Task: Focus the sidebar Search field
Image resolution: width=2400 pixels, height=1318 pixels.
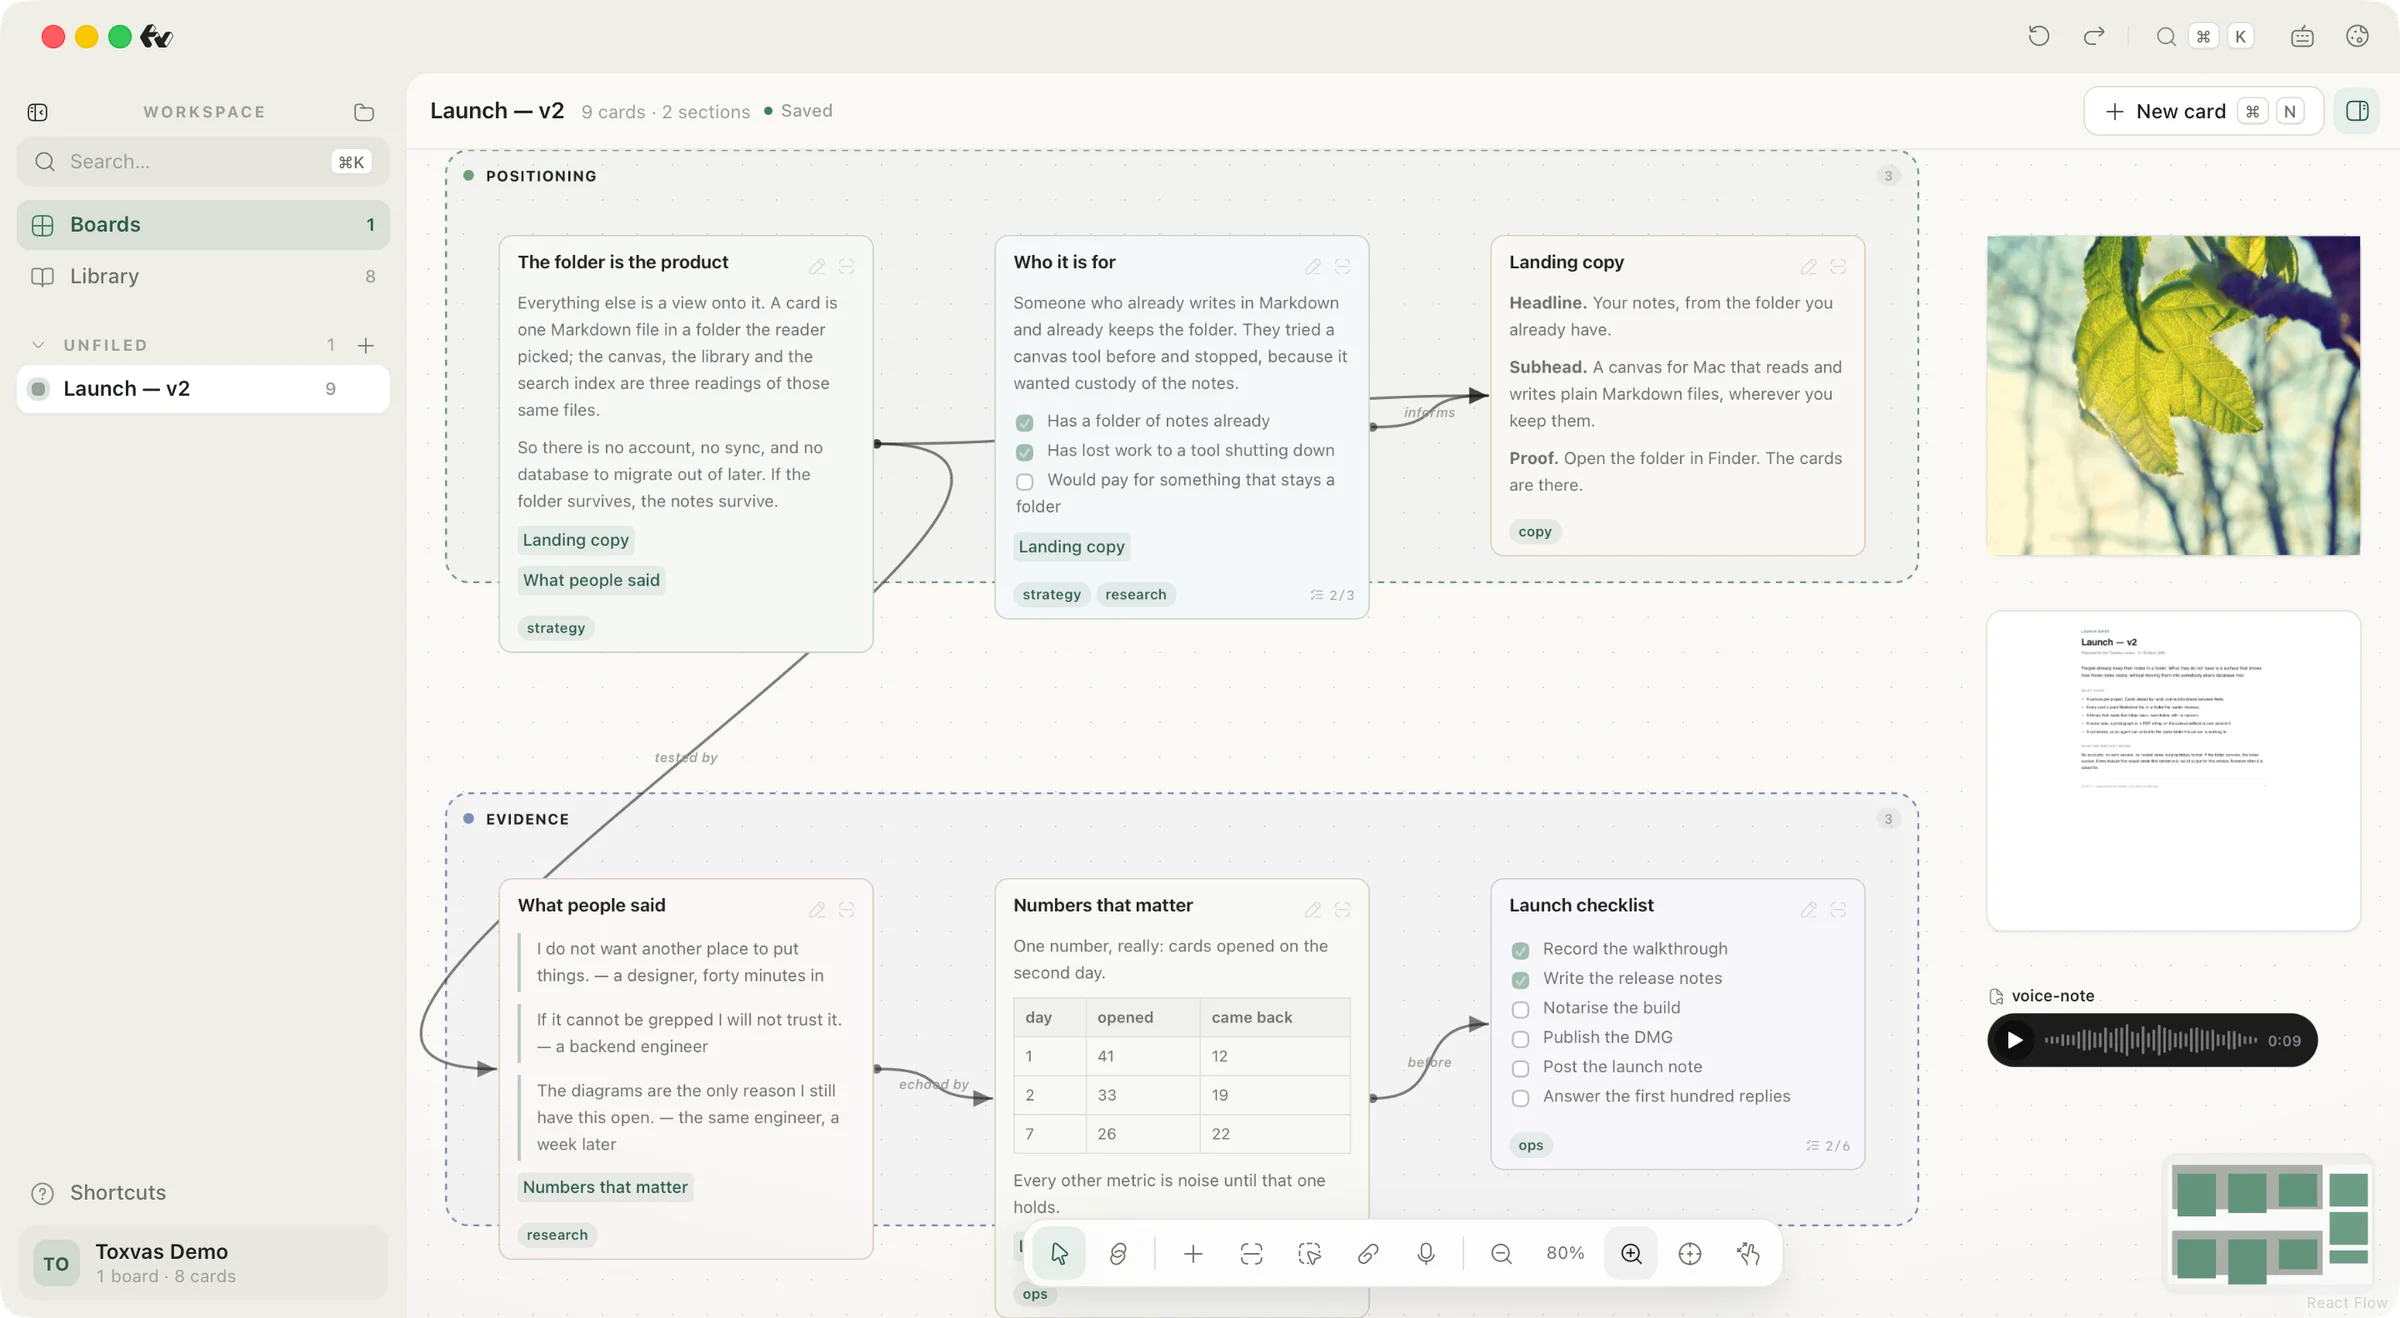Action: coord(203,162)
